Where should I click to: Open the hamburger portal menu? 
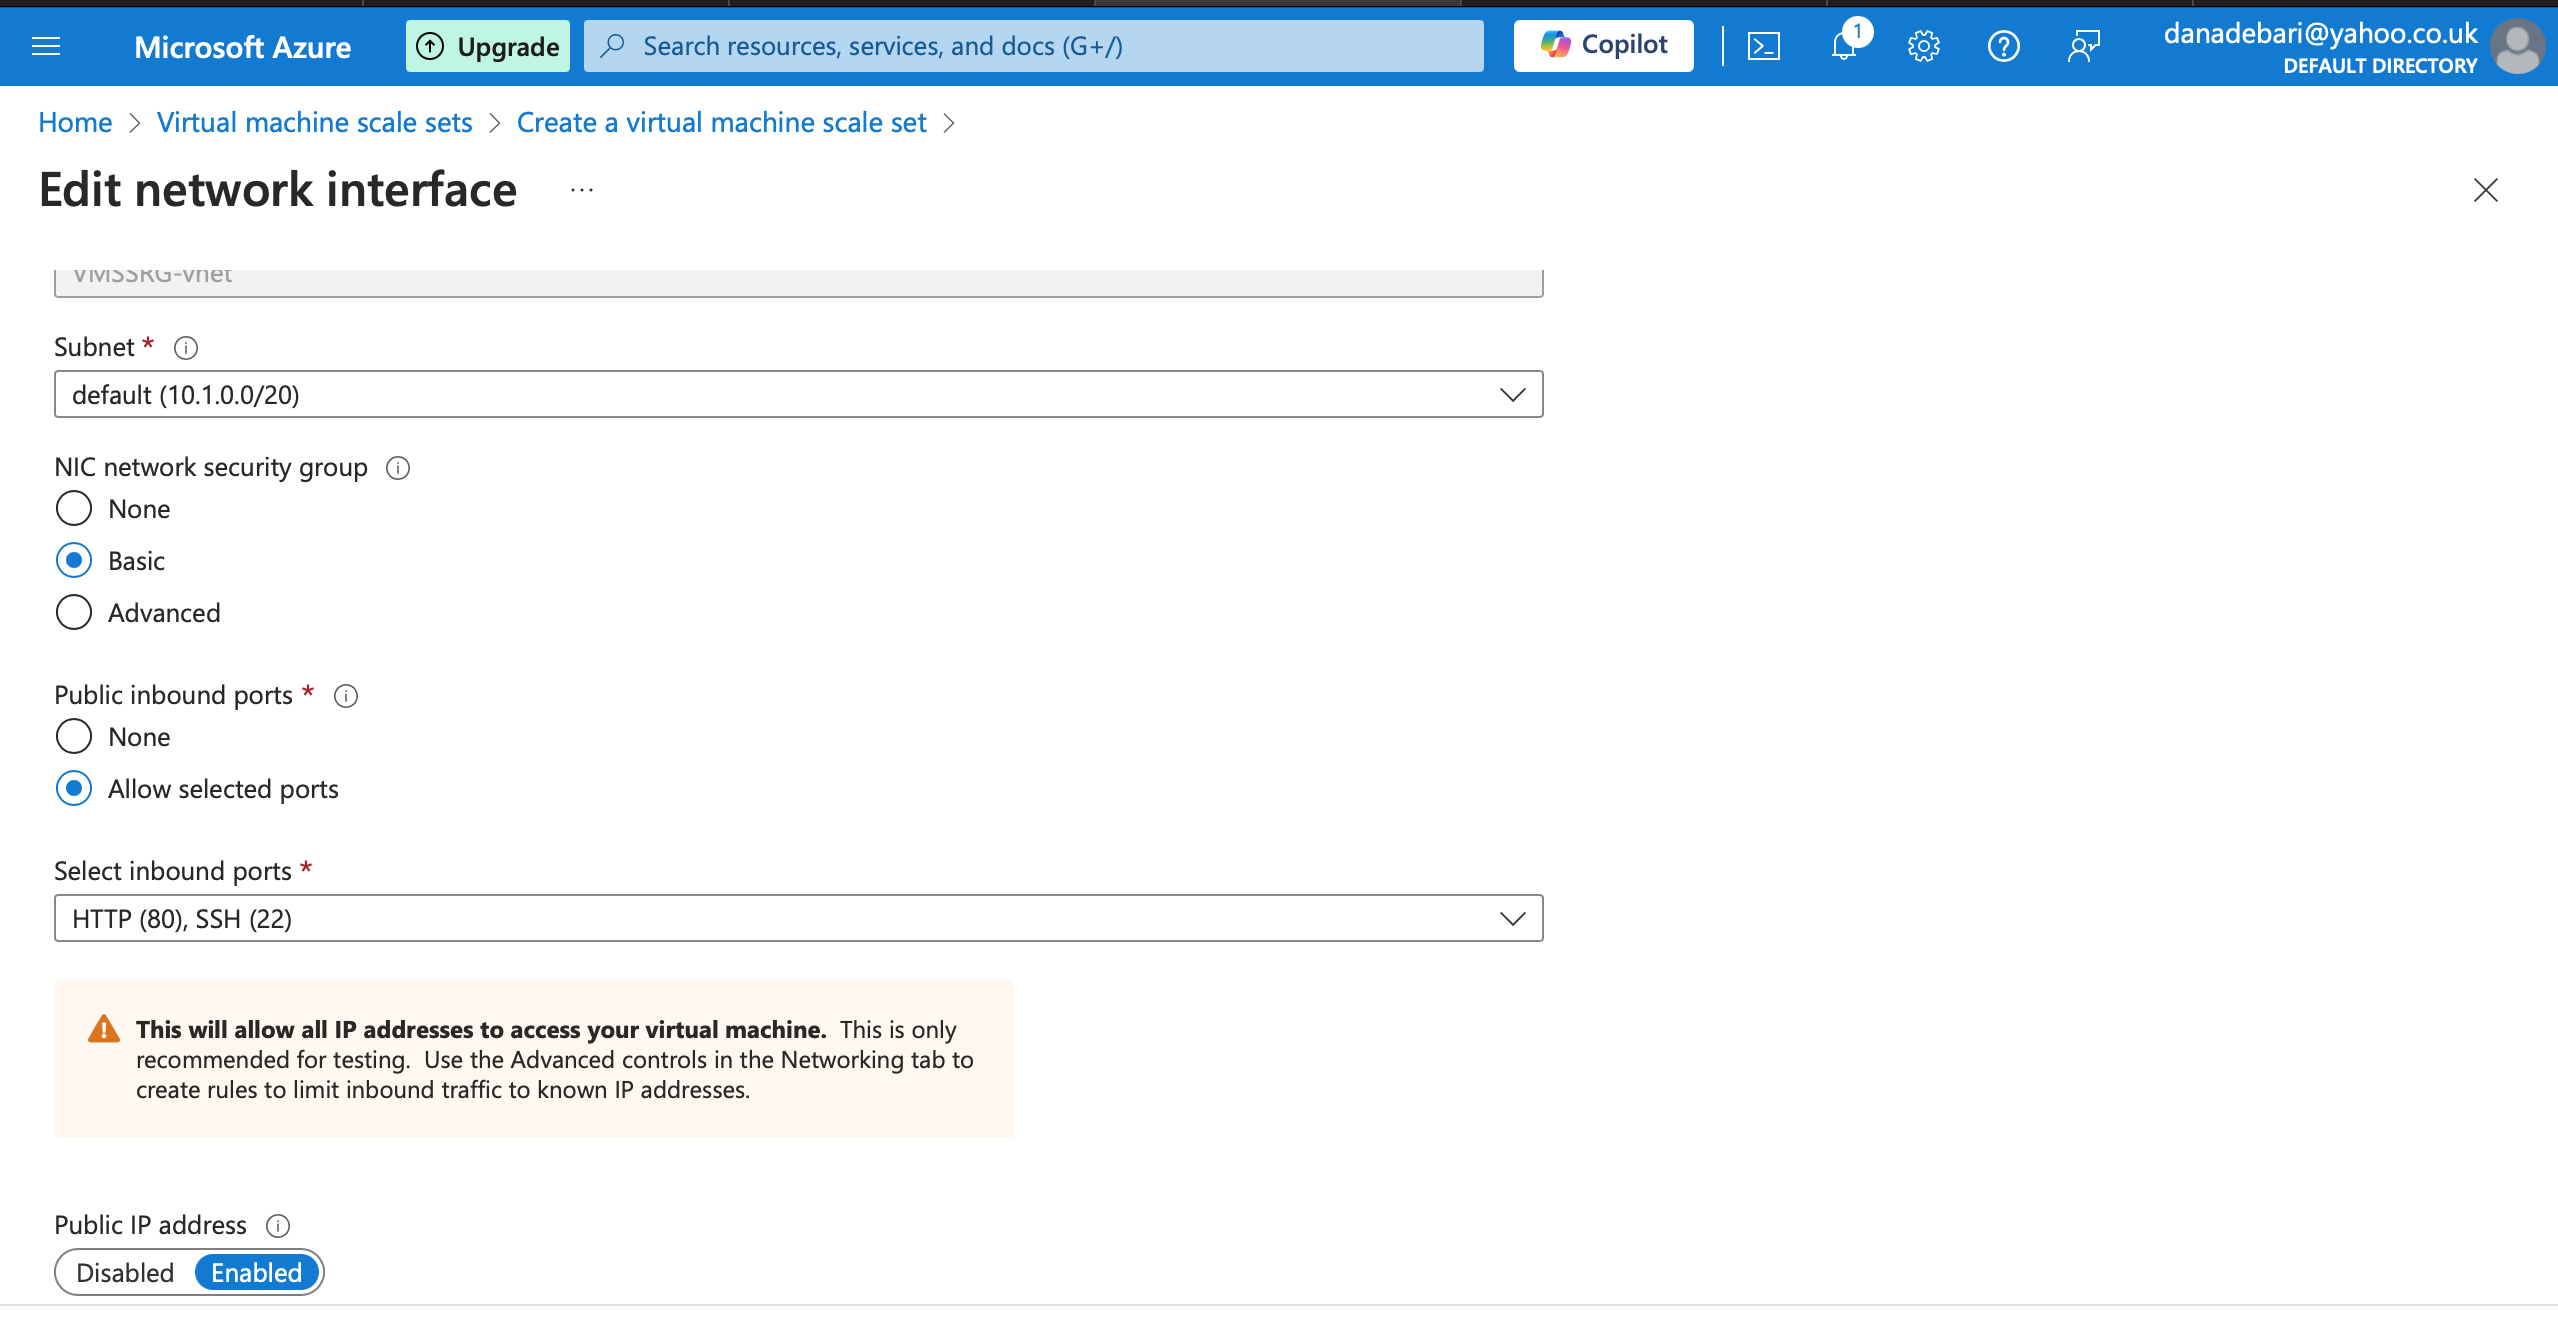point(46,46)
